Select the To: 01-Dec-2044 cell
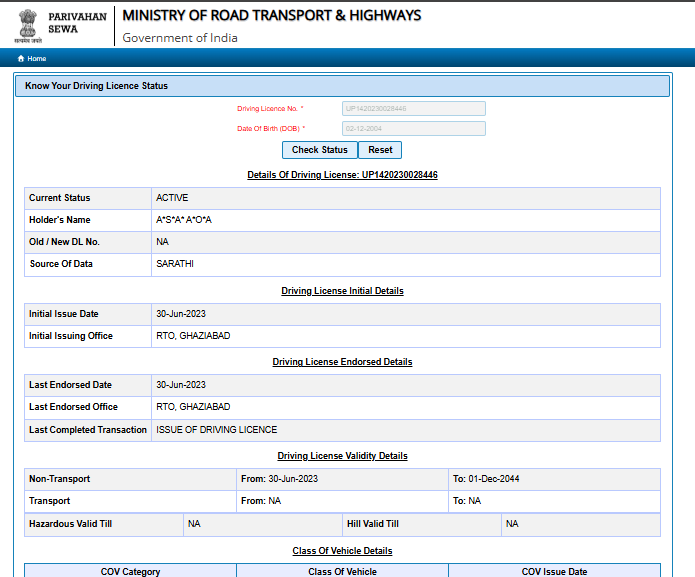Viewport: 695px width, 577px height. (554, 479)
